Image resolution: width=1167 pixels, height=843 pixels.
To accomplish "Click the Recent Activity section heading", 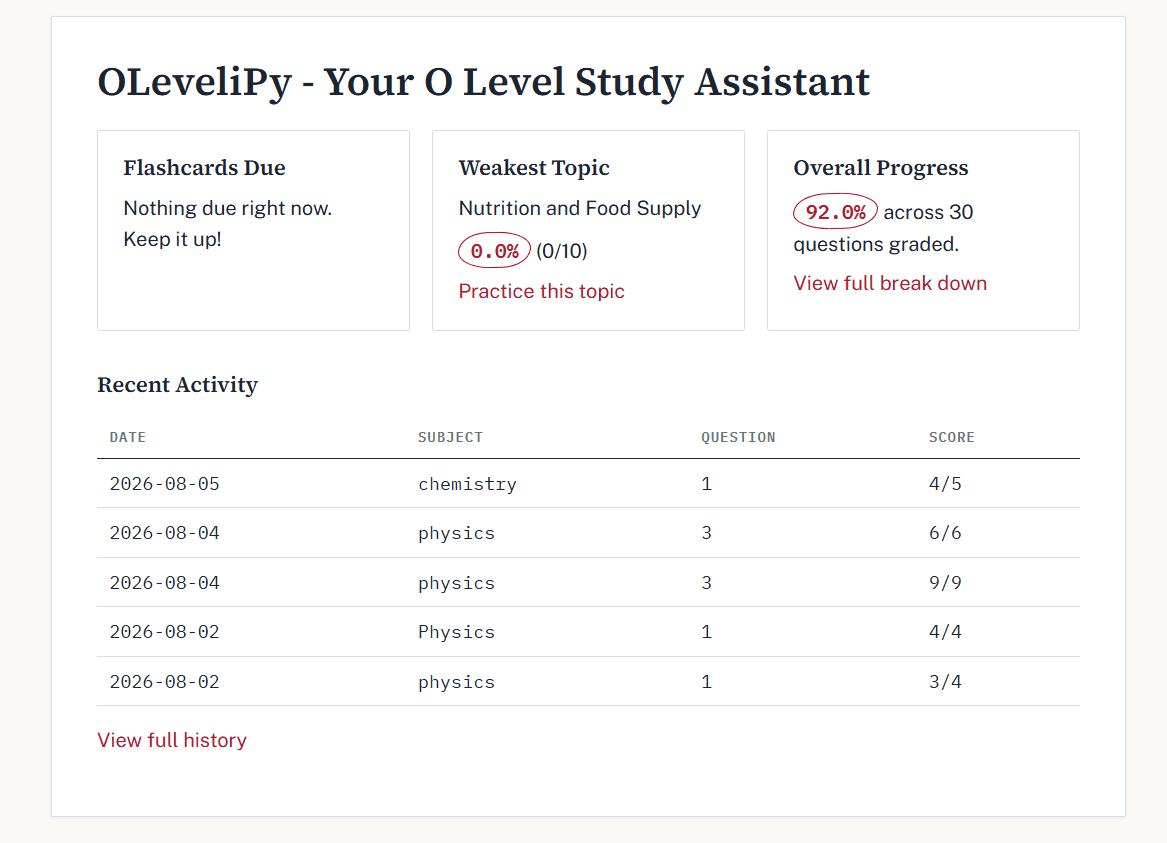I will pyautogui.click(x=178, y=385).
